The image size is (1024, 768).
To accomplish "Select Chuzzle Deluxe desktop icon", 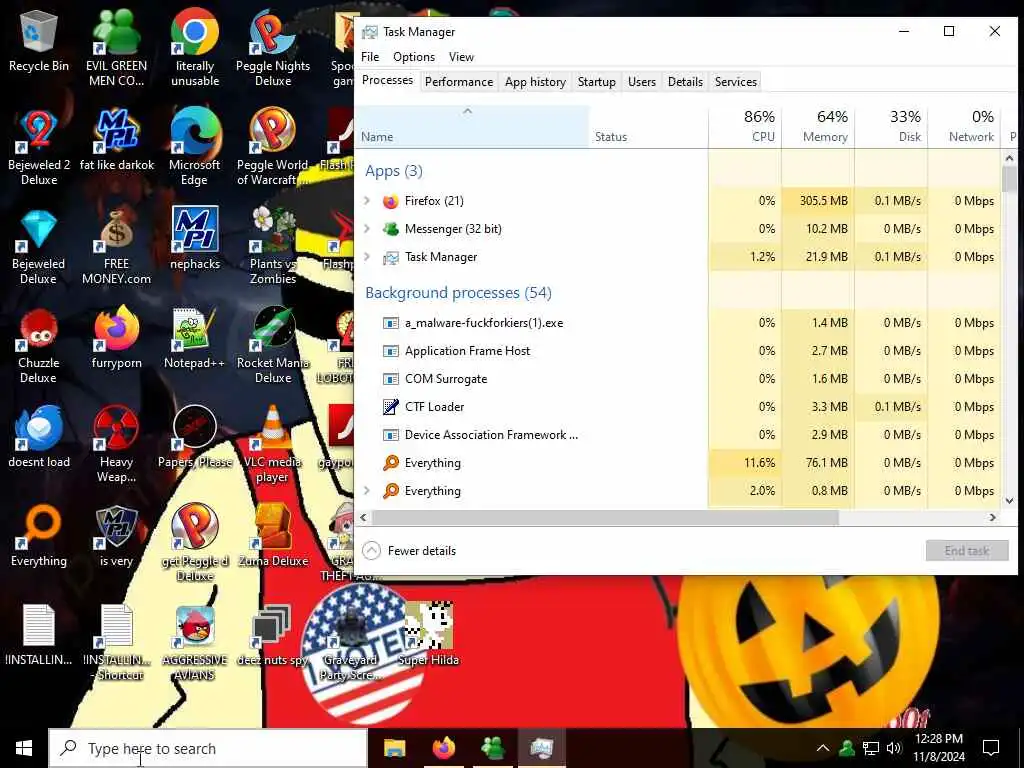I will (x=39, y=345).
